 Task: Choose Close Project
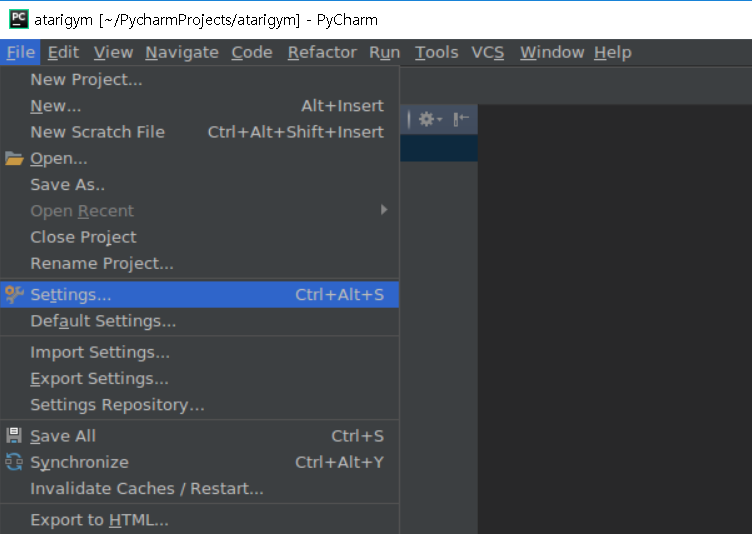[x=200, y=237]
